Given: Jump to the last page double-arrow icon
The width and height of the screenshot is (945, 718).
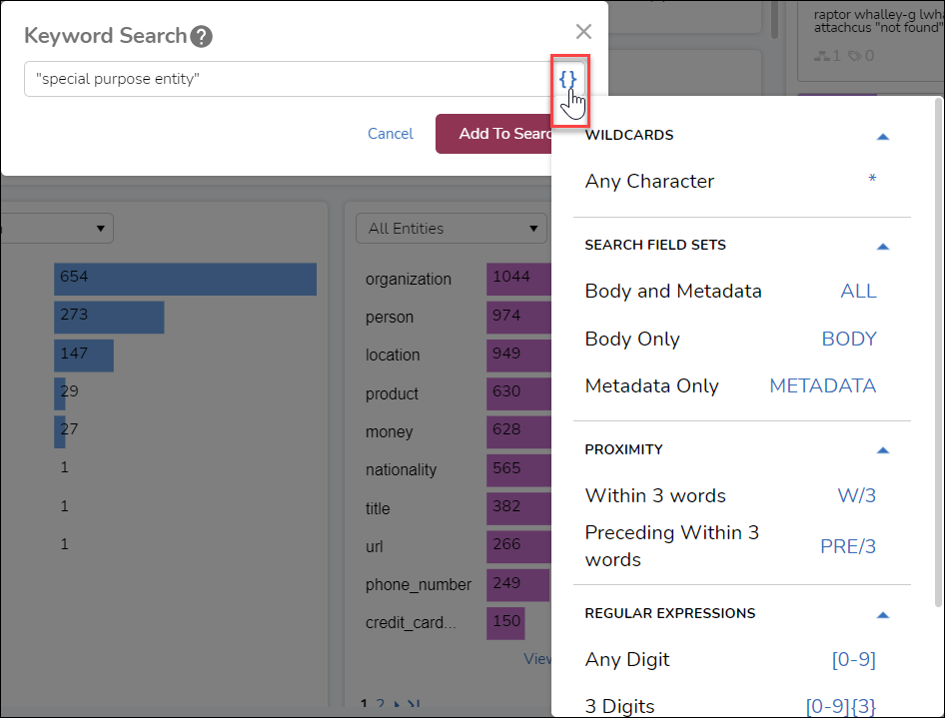Looking at the screenshot, I should pyautogui.click(x=414, y=705).
